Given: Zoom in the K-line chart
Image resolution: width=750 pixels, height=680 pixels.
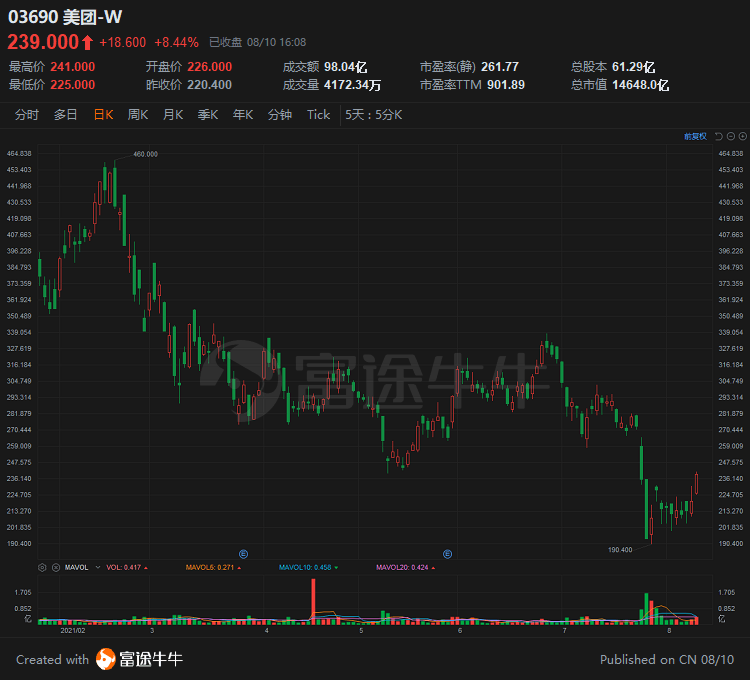Looking at the screenshot, I should click(743, 136).
